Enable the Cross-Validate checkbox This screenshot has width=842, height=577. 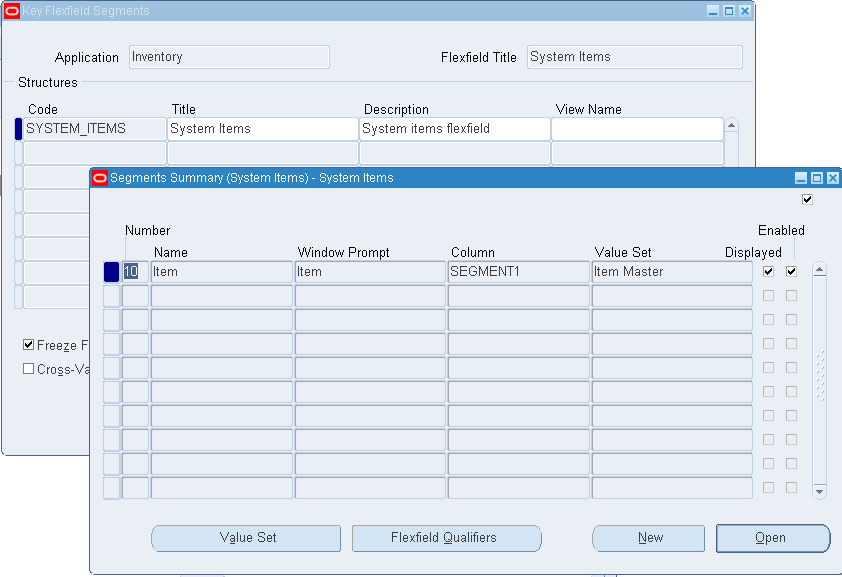[x=28, y=369]
